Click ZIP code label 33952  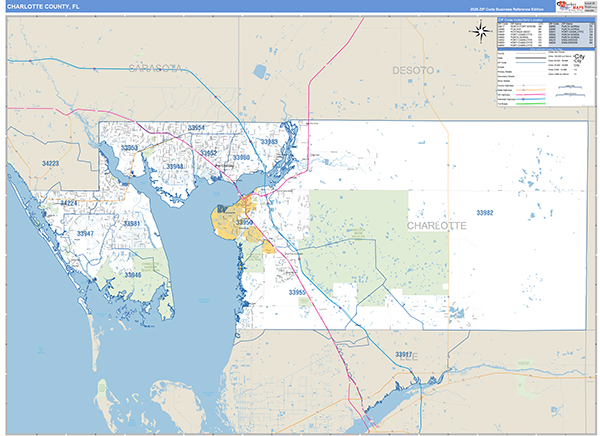coord(209,153)
